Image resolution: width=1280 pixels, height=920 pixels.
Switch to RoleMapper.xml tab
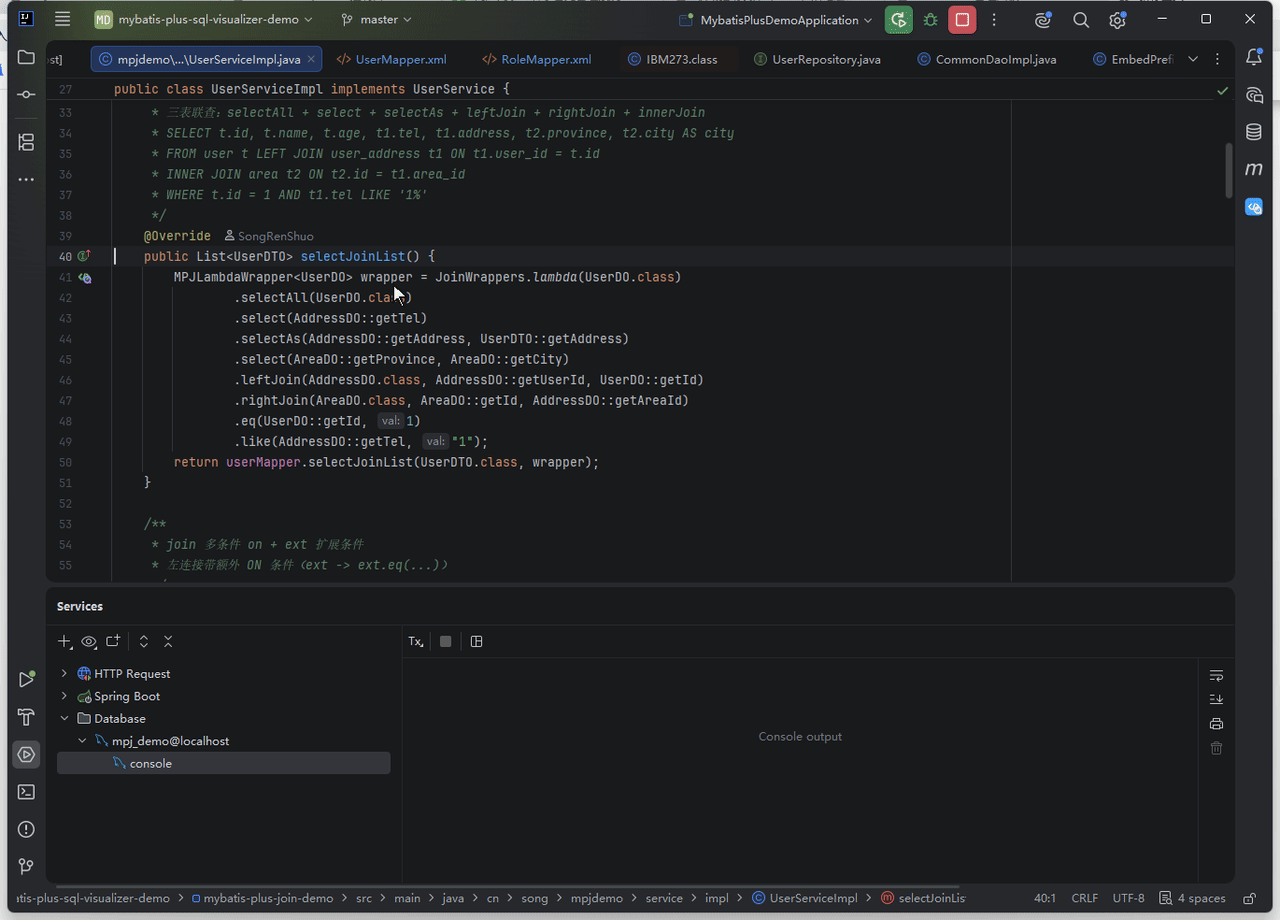coord(537,59)
